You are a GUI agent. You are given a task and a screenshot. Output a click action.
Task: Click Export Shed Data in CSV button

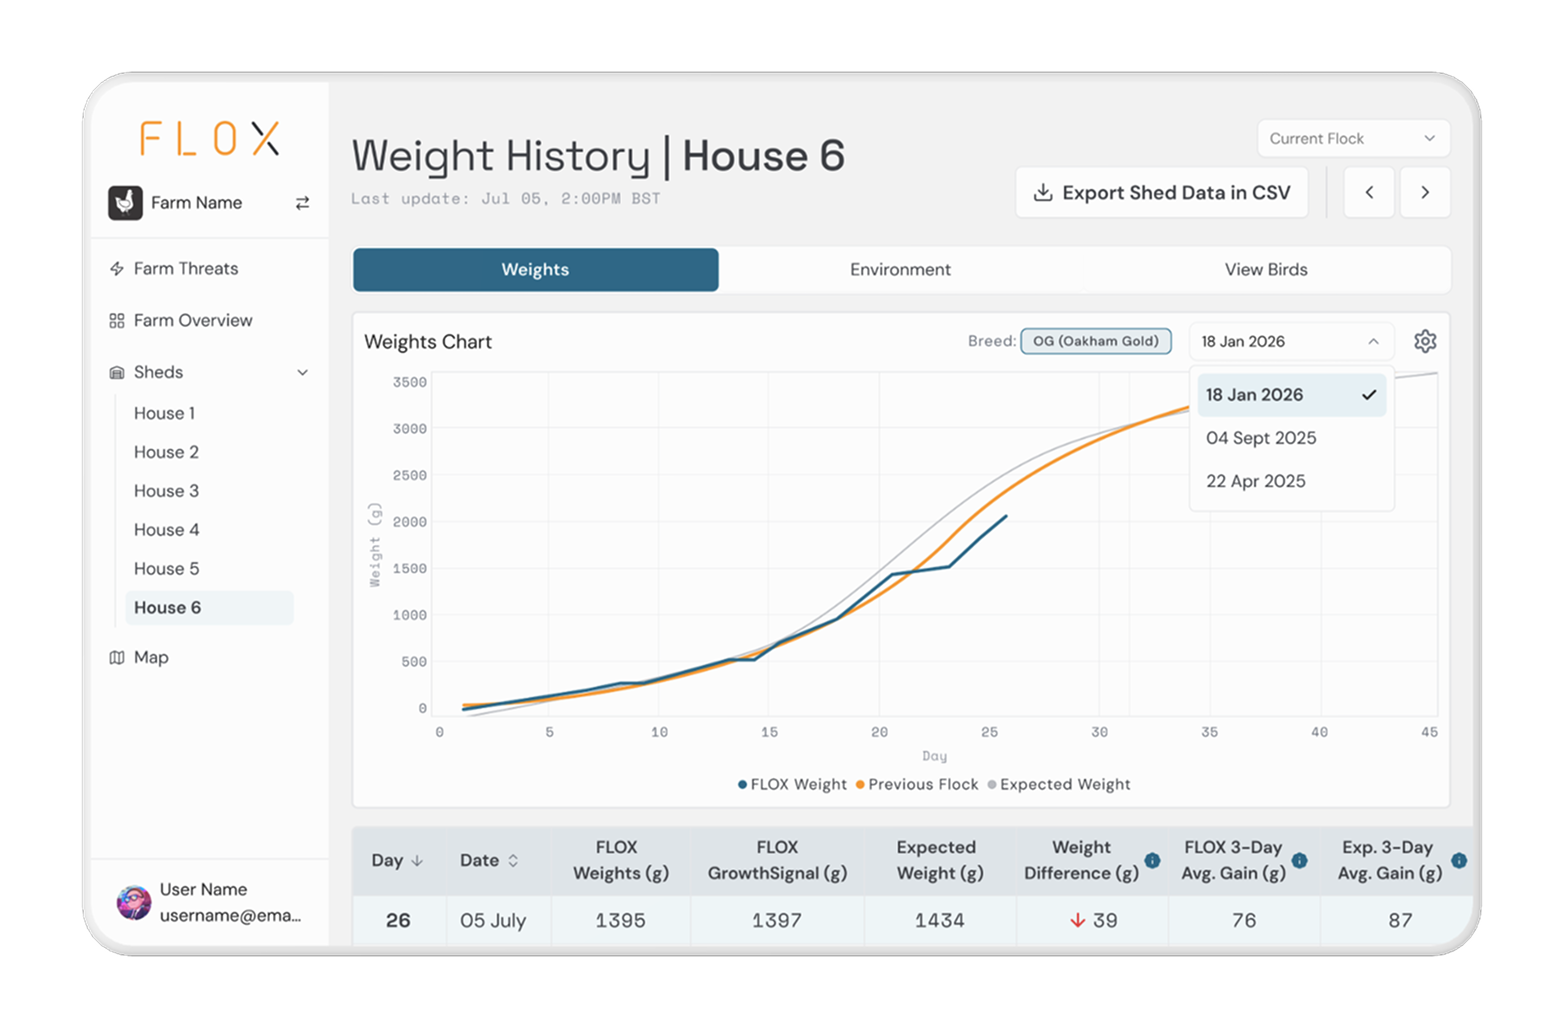1162,192
